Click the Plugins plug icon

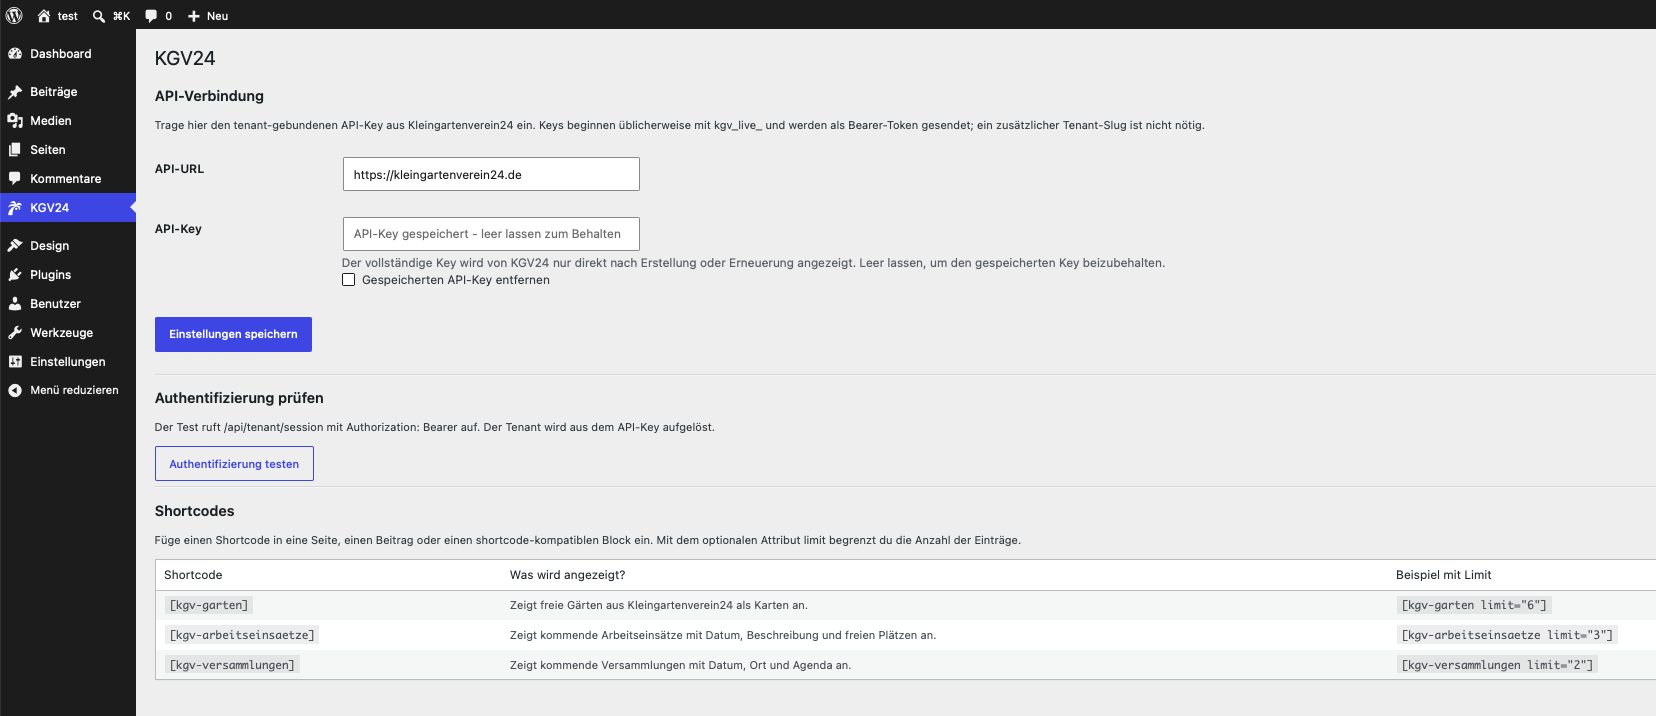click(x=15, y=275)
